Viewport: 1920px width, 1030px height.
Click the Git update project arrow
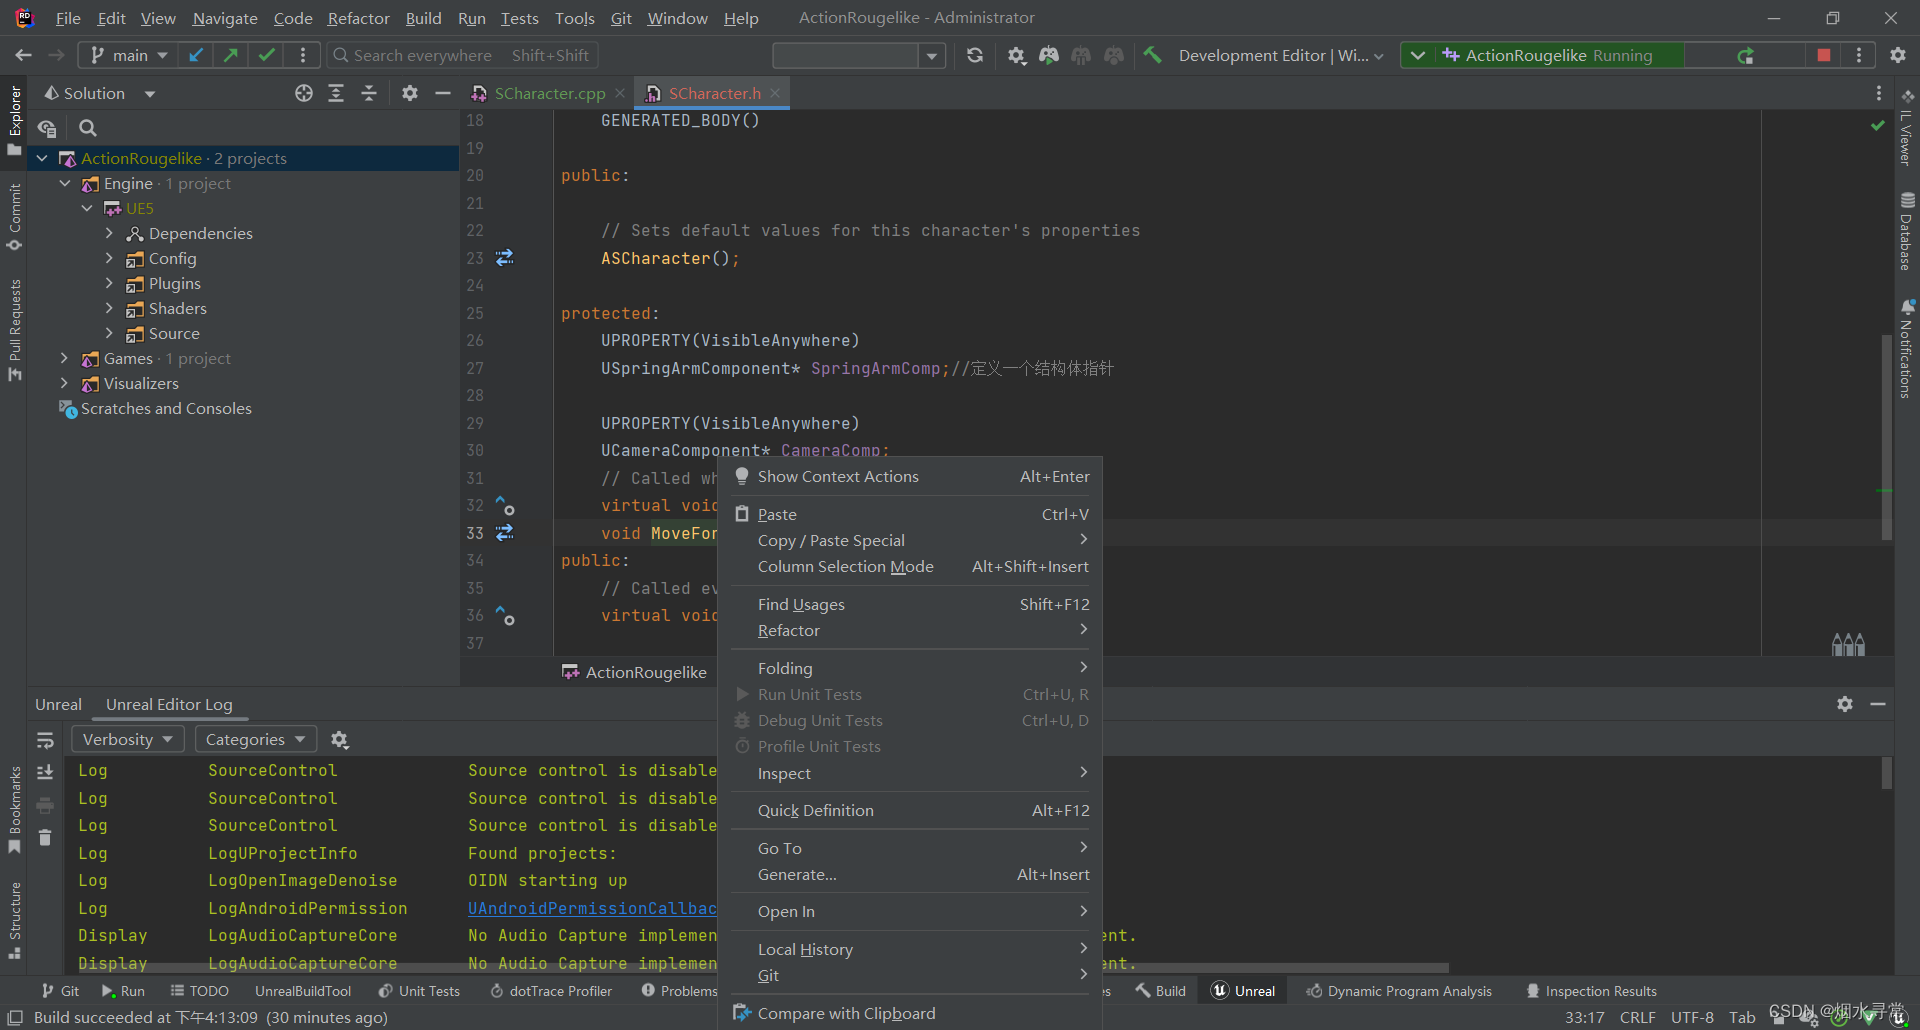coord(196,55)
